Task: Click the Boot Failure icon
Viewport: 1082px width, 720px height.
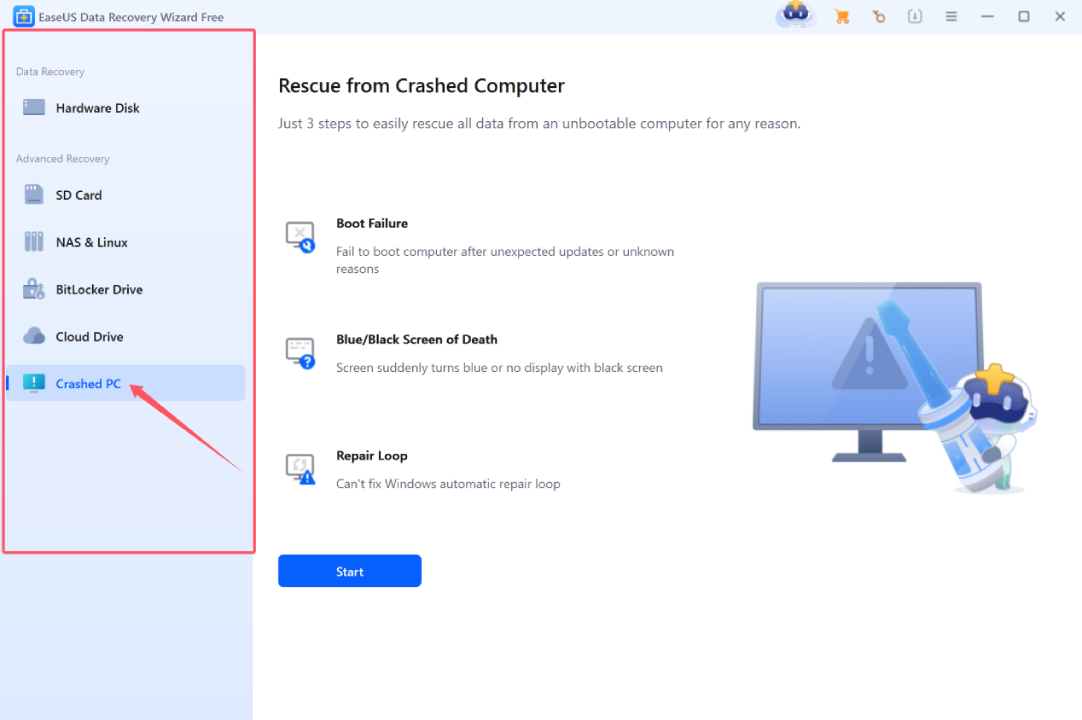Action: (300, 237)
